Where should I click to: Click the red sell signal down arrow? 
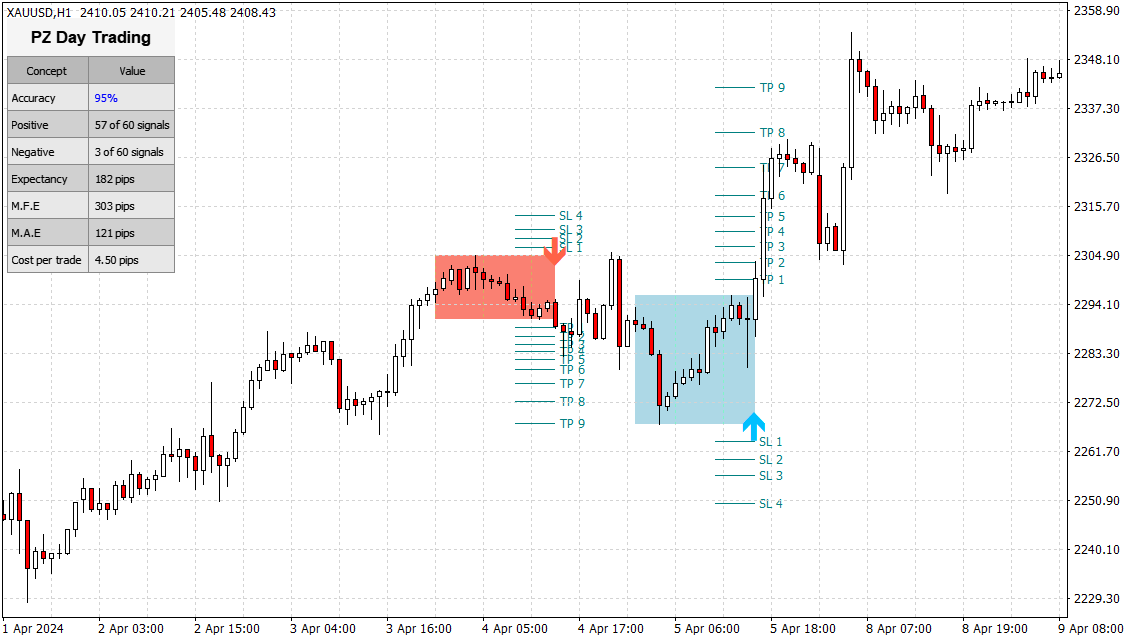pyautogui.click(x=554, y=250)
